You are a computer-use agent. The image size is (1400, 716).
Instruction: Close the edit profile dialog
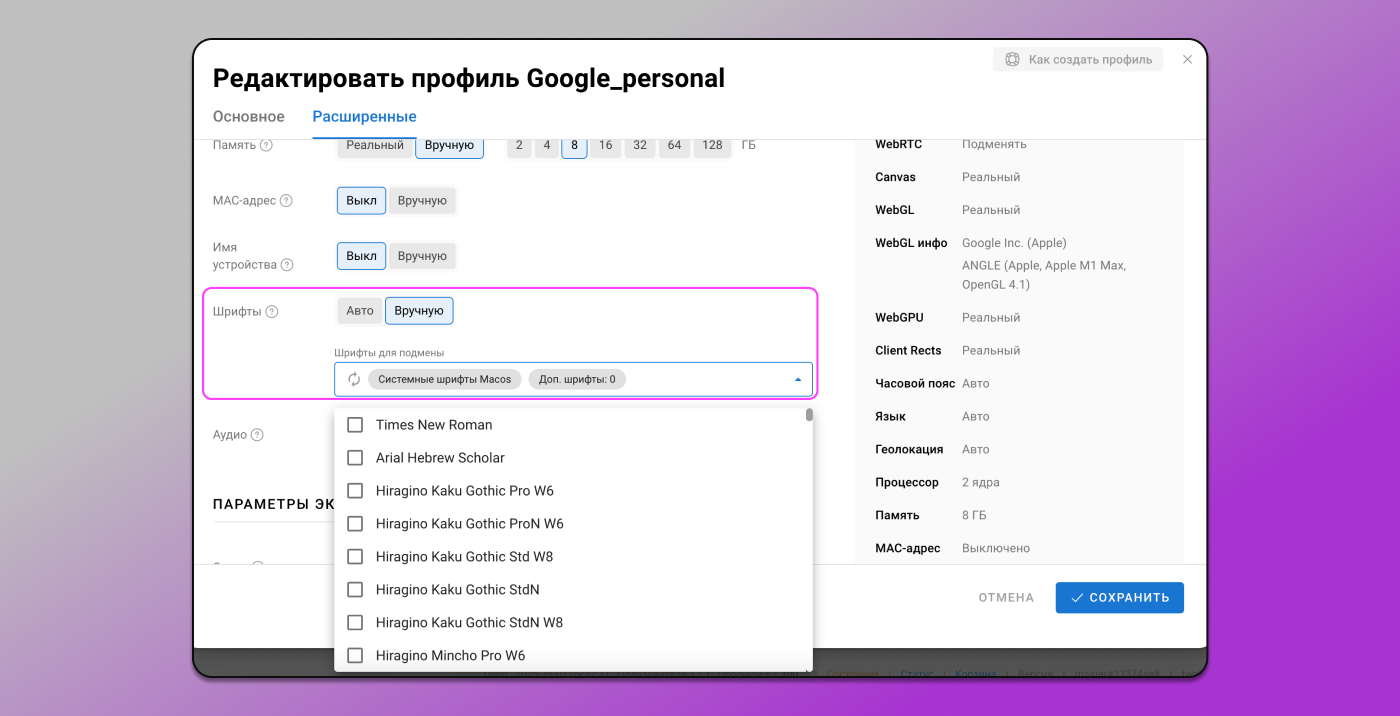coord(1187,60)
